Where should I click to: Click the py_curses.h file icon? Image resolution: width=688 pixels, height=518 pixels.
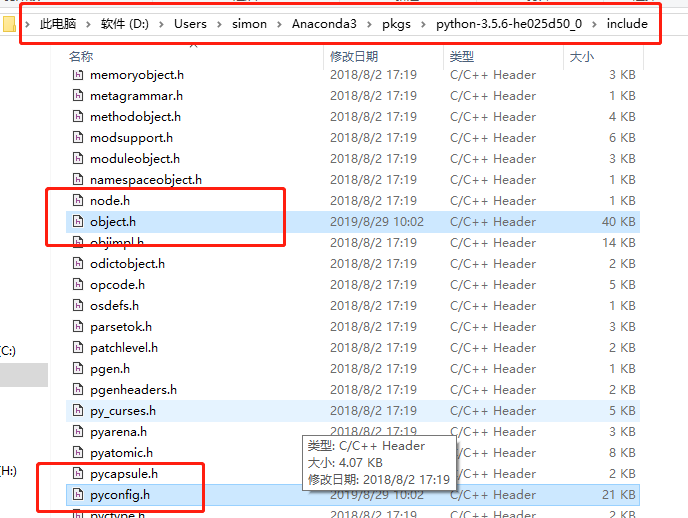[78, 411]
